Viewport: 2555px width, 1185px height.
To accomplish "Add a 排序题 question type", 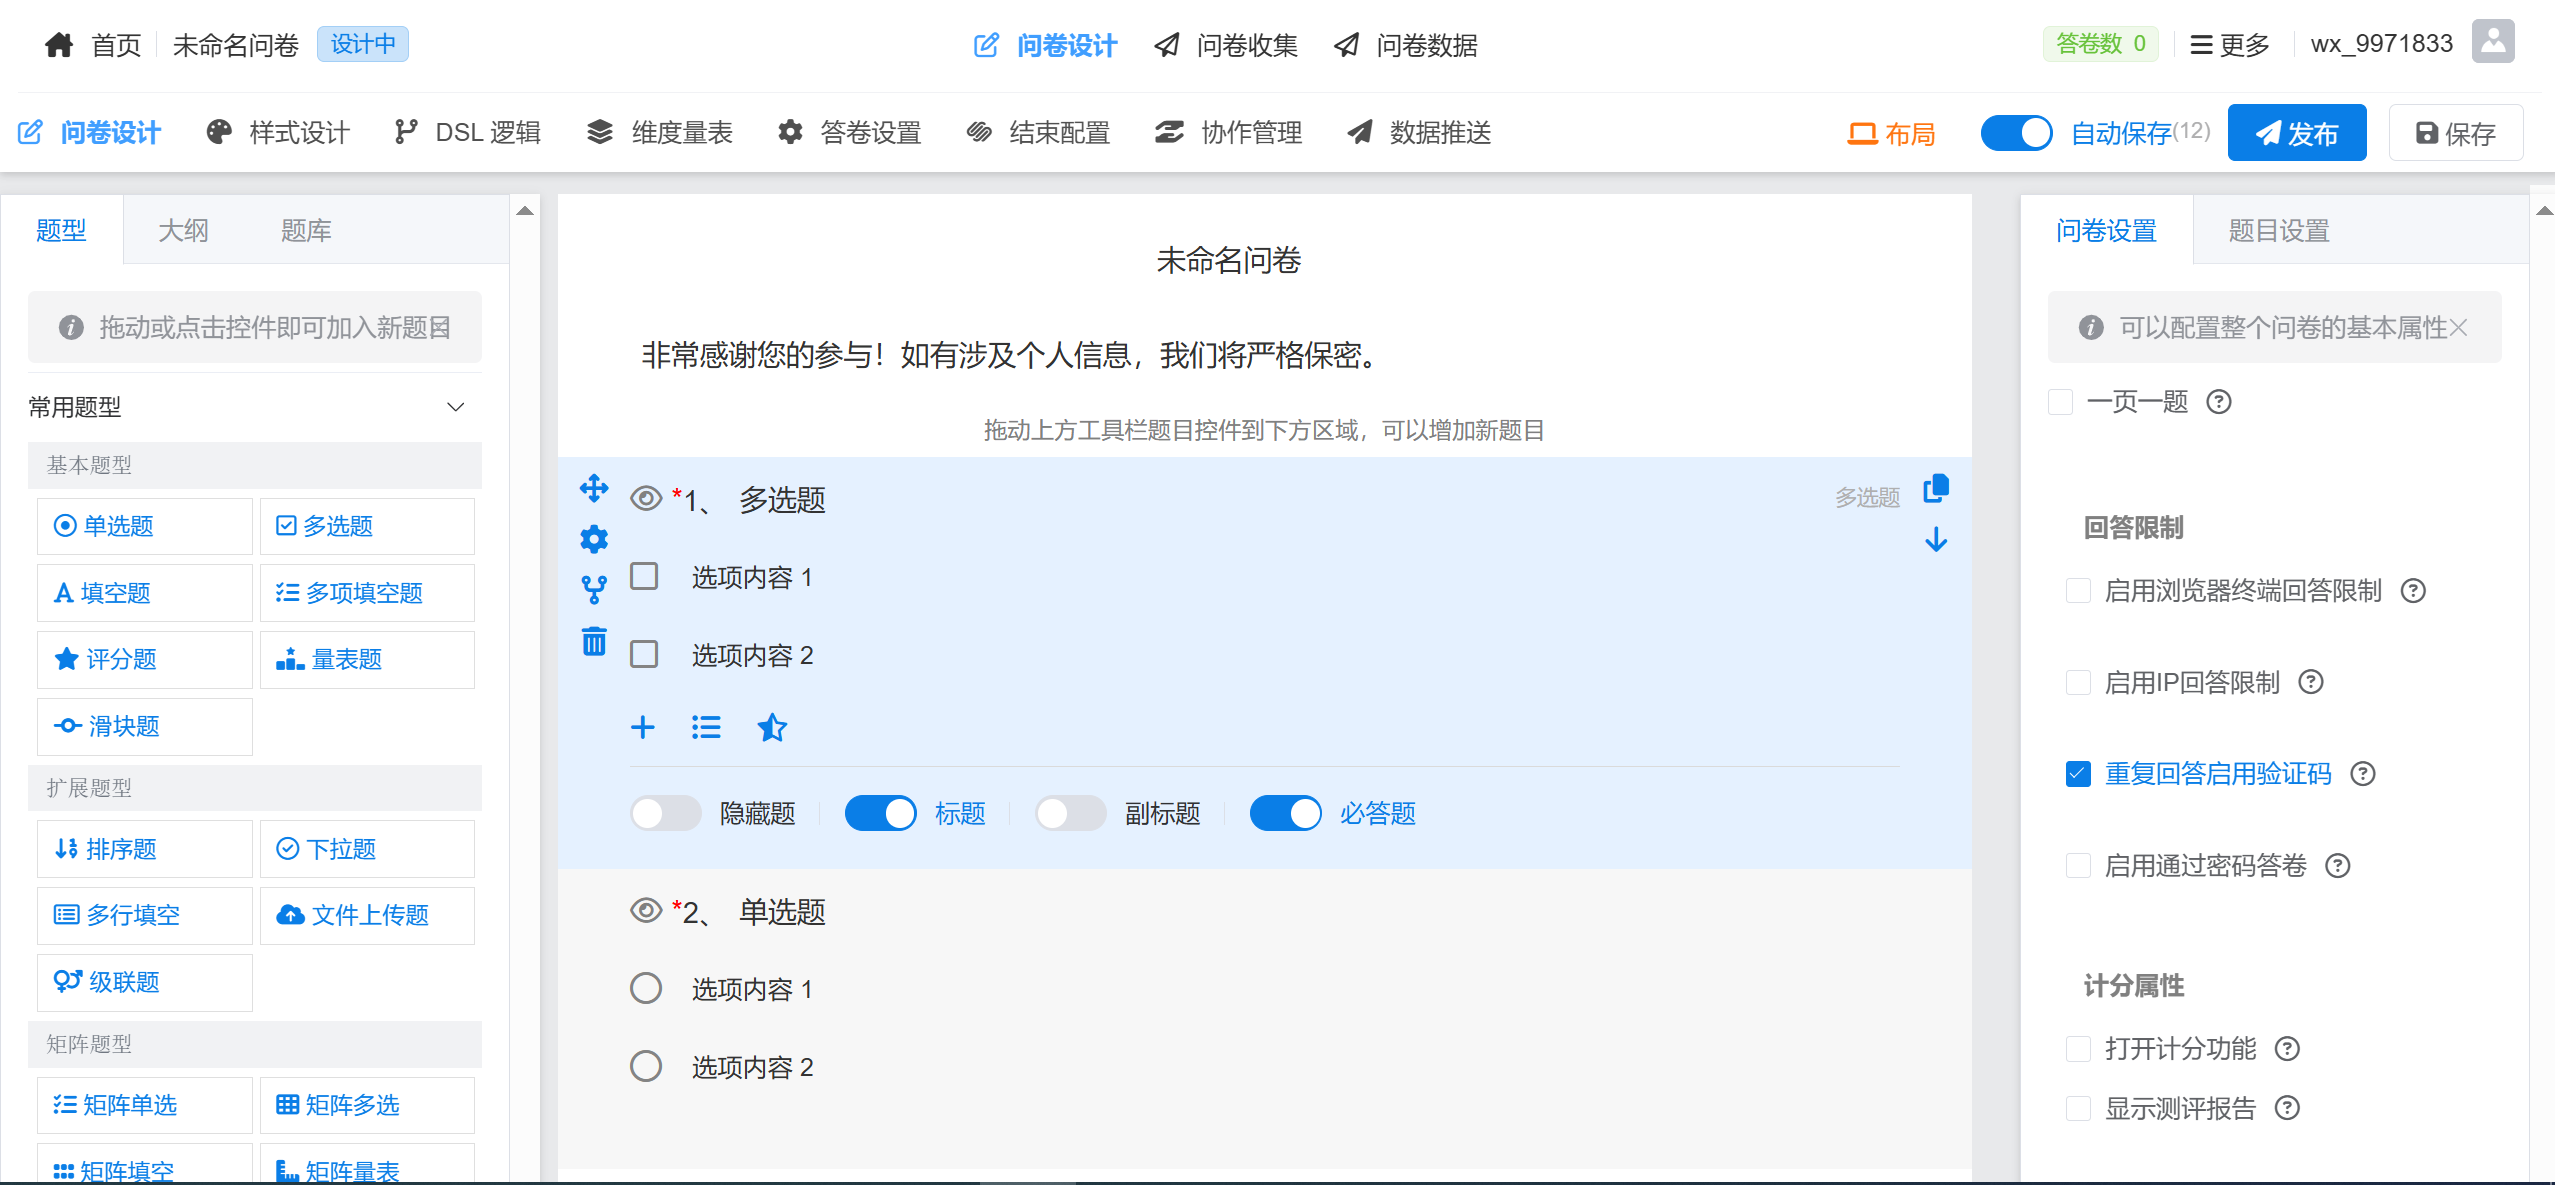I will click(x=145, y=849).
